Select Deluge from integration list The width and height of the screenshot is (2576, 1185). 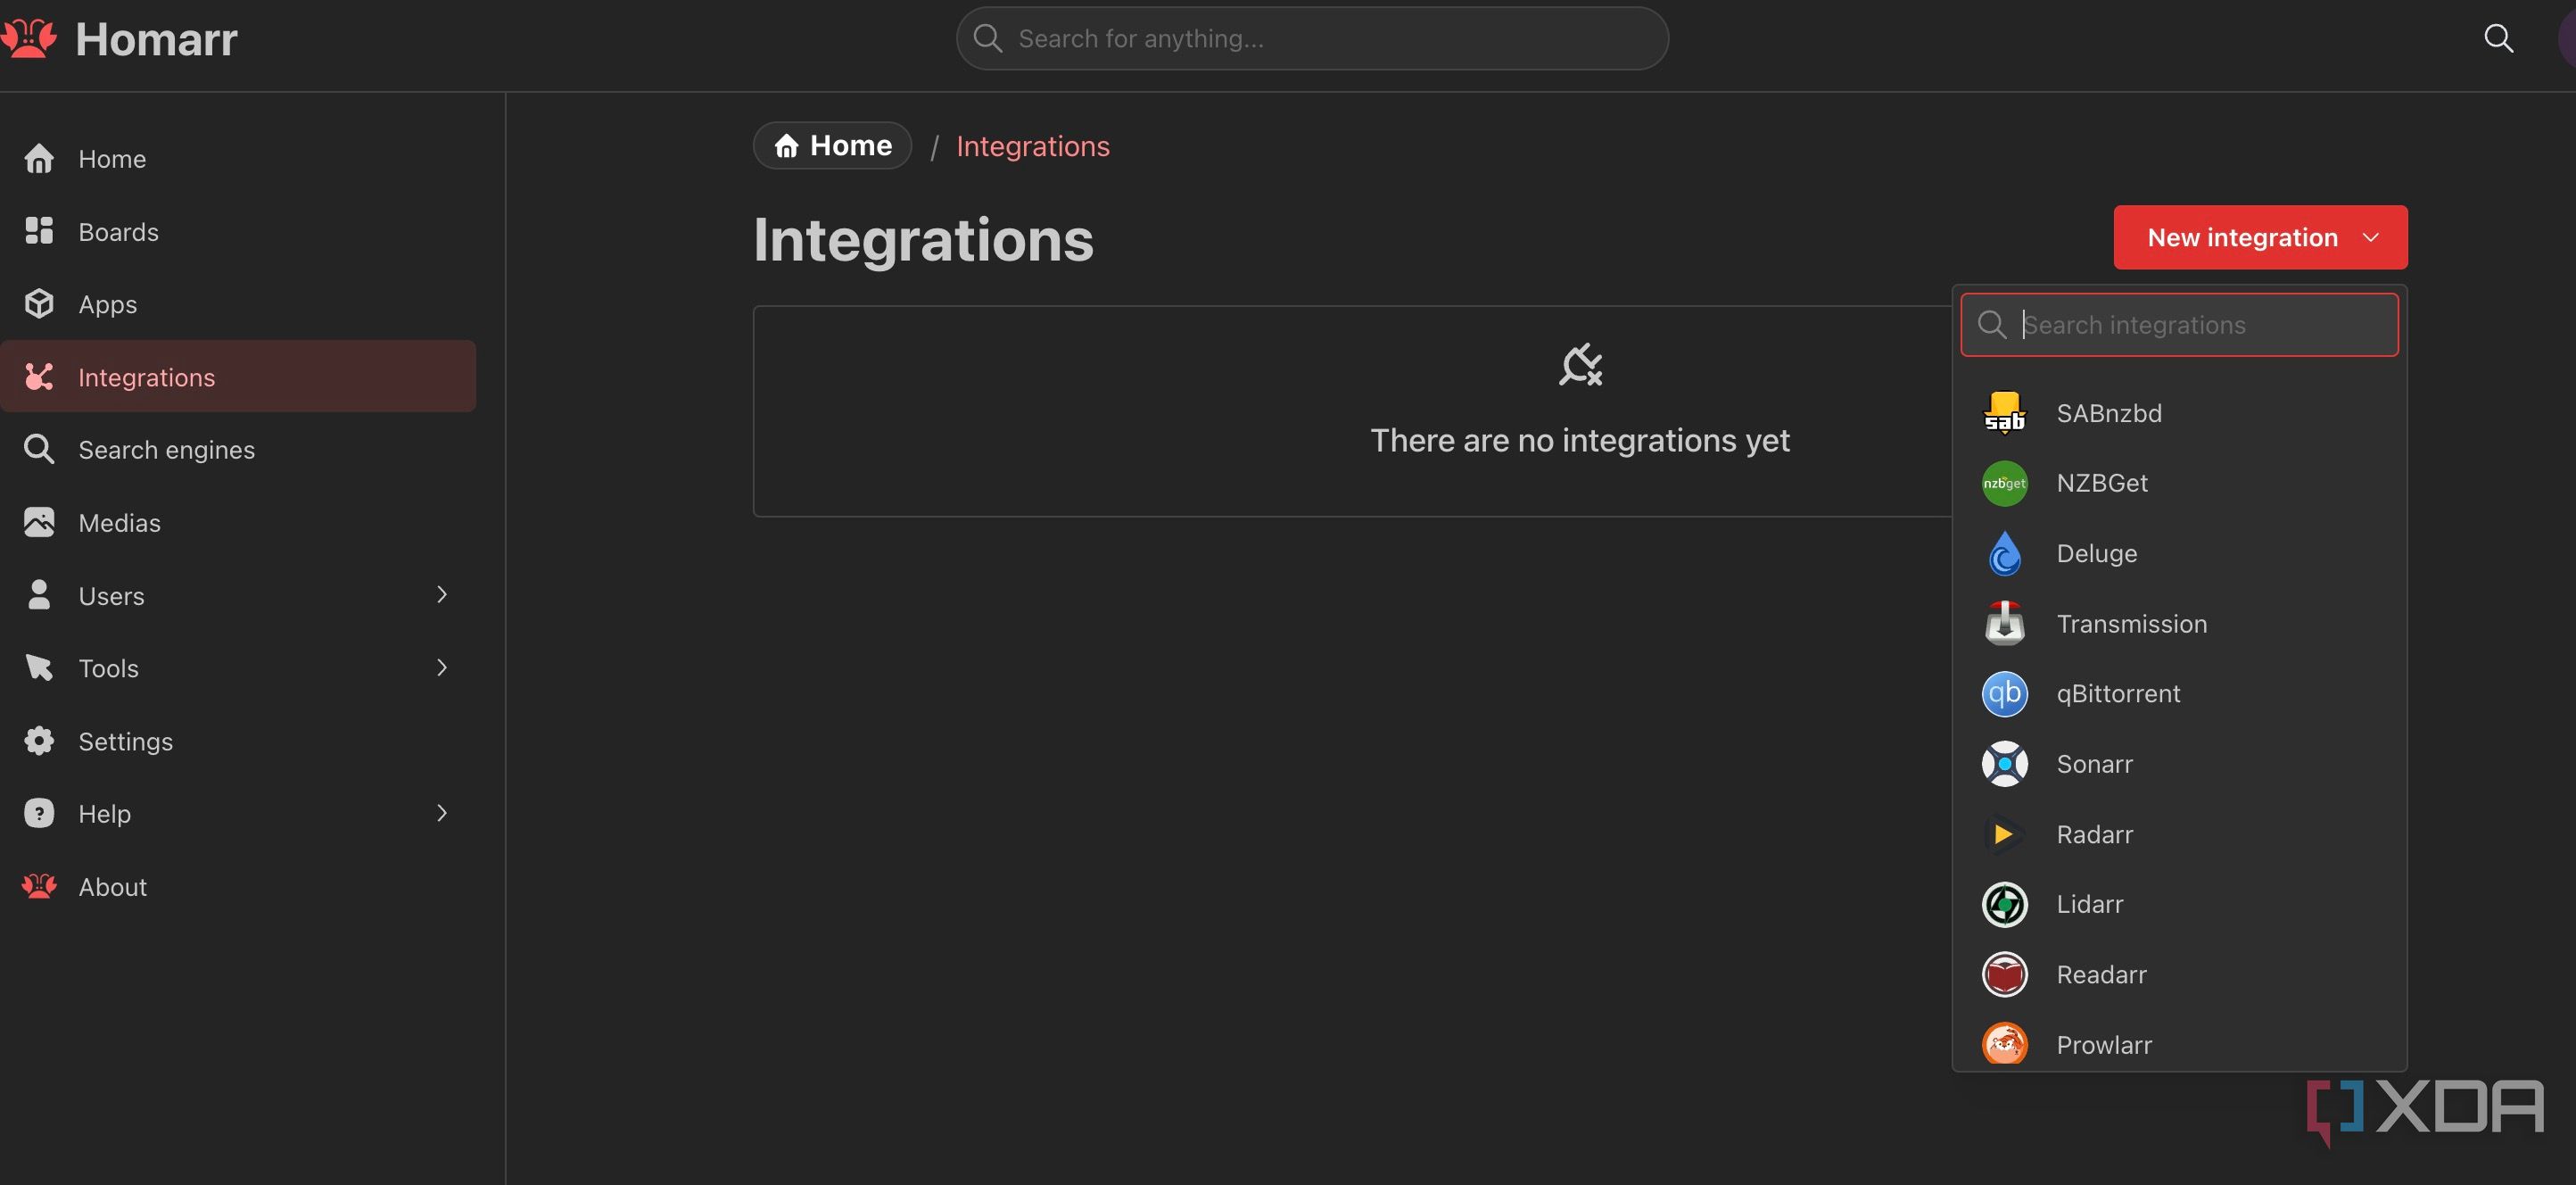click(x=2179, y=553)
